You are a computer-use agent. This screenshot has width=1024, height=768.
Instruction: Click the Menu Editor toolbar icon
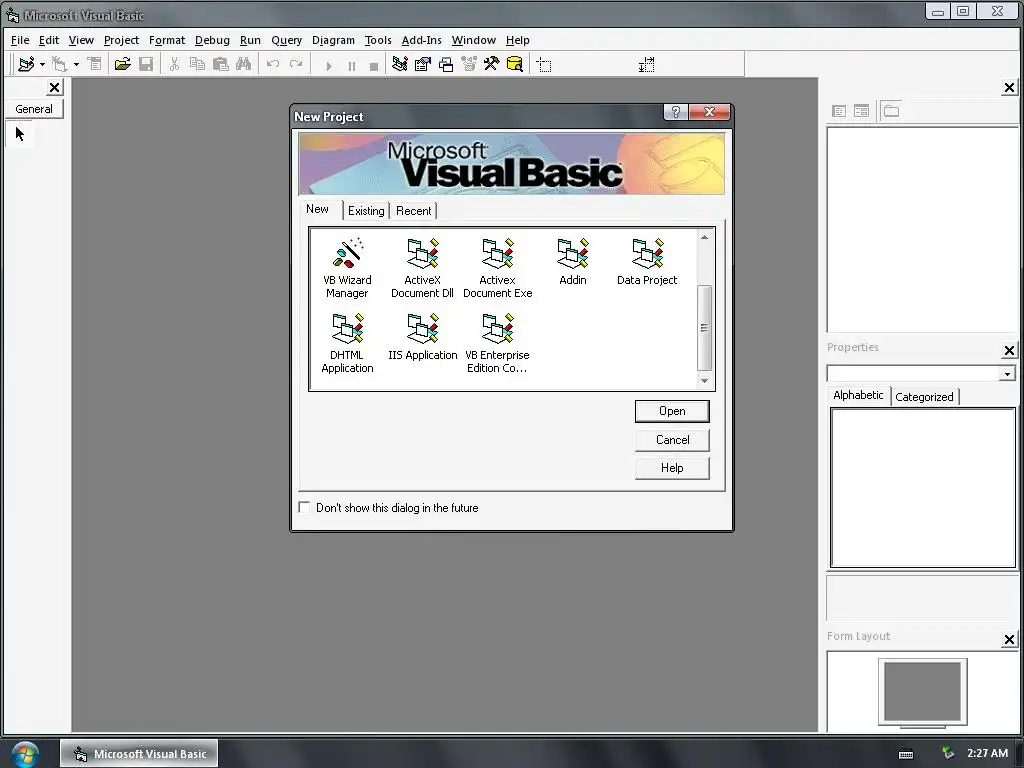pos(95,64)
